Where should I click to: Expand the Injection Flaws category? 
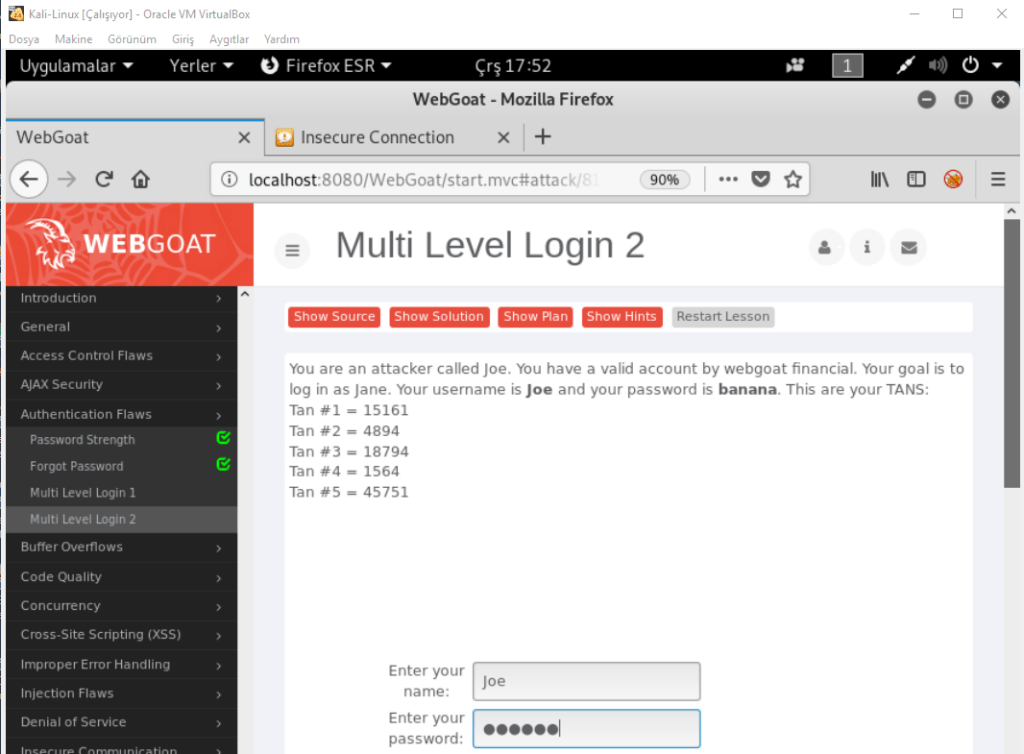coord(118,693)
